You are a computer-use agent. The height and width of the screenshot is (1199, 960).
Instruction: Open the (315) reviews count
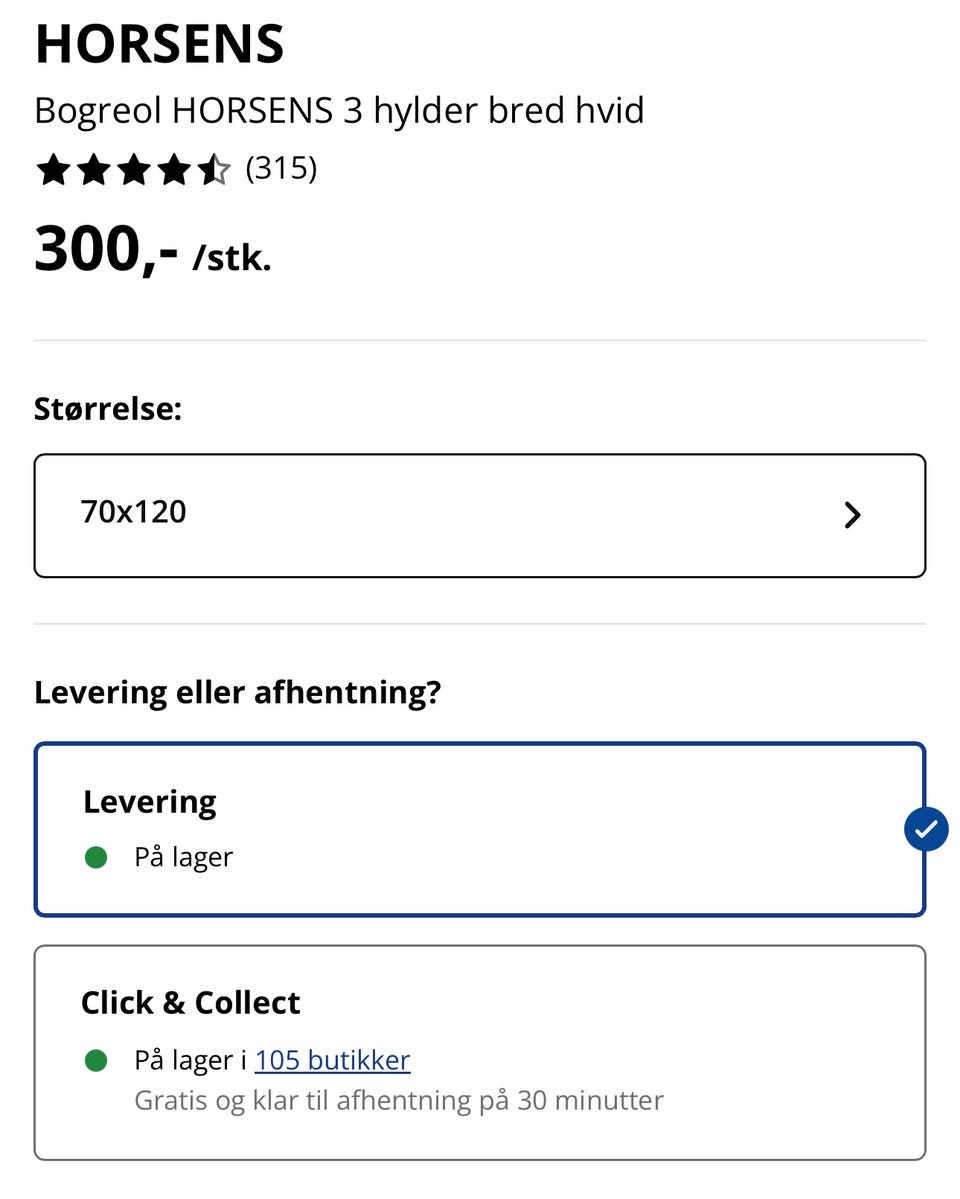pos(281,169)
